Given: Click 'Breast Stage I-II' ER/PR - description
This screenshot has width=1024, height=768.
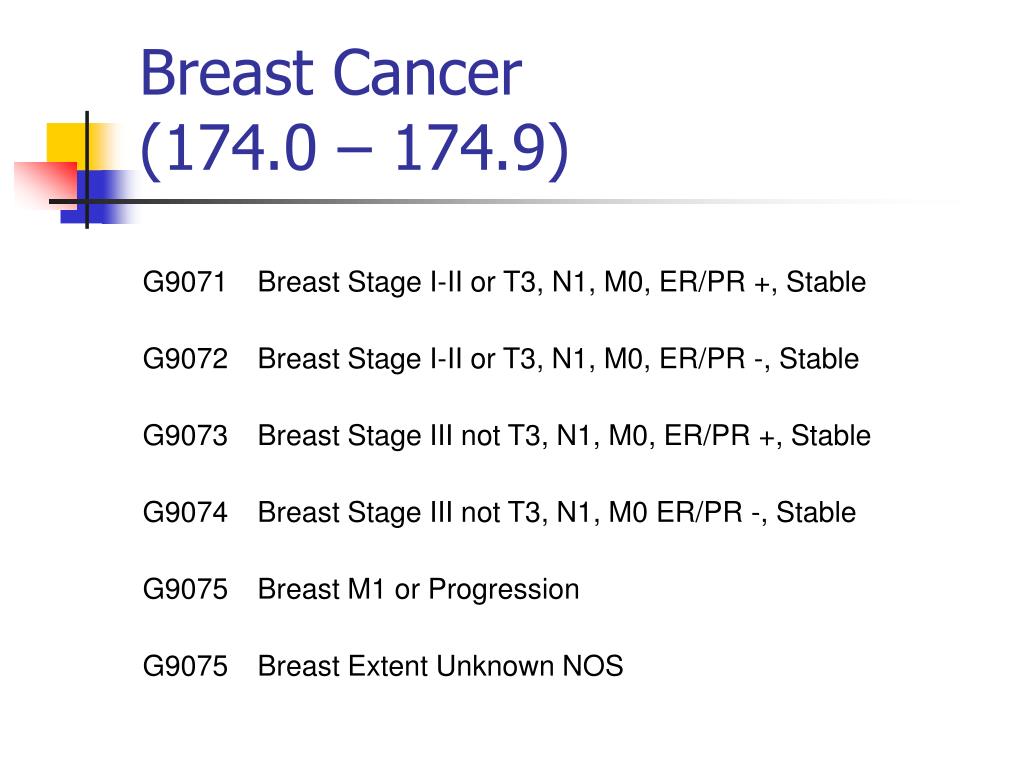Looking at the screenshot, I should 558,360.
